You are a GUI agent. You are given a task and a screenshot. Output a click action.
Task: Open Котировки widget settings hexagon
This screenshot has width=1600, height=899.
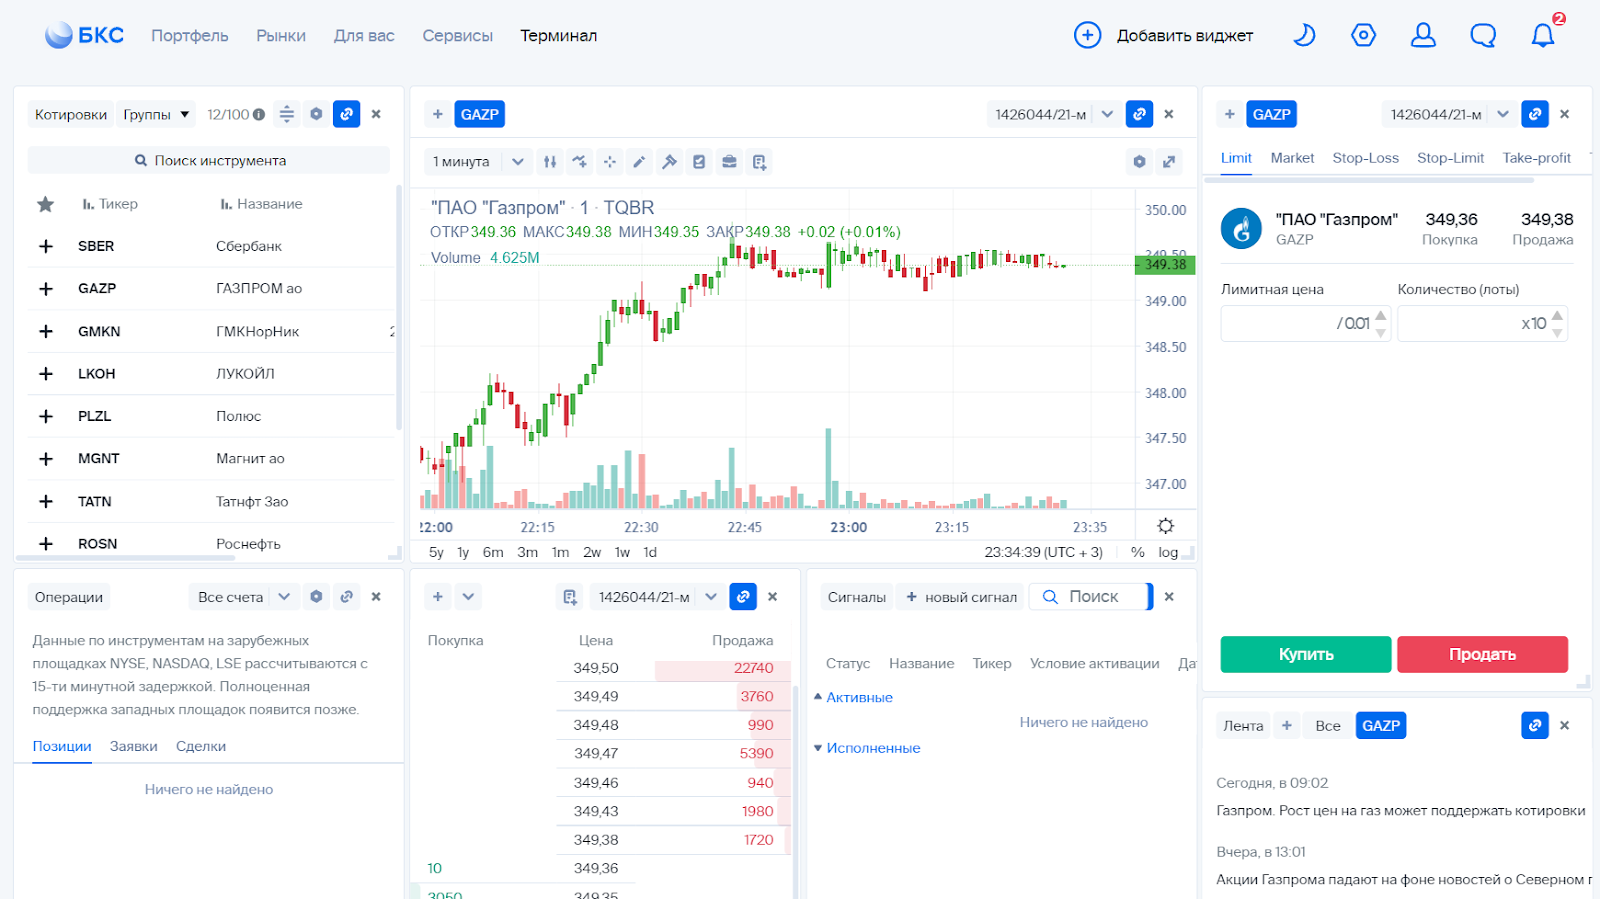pos(316,114)
